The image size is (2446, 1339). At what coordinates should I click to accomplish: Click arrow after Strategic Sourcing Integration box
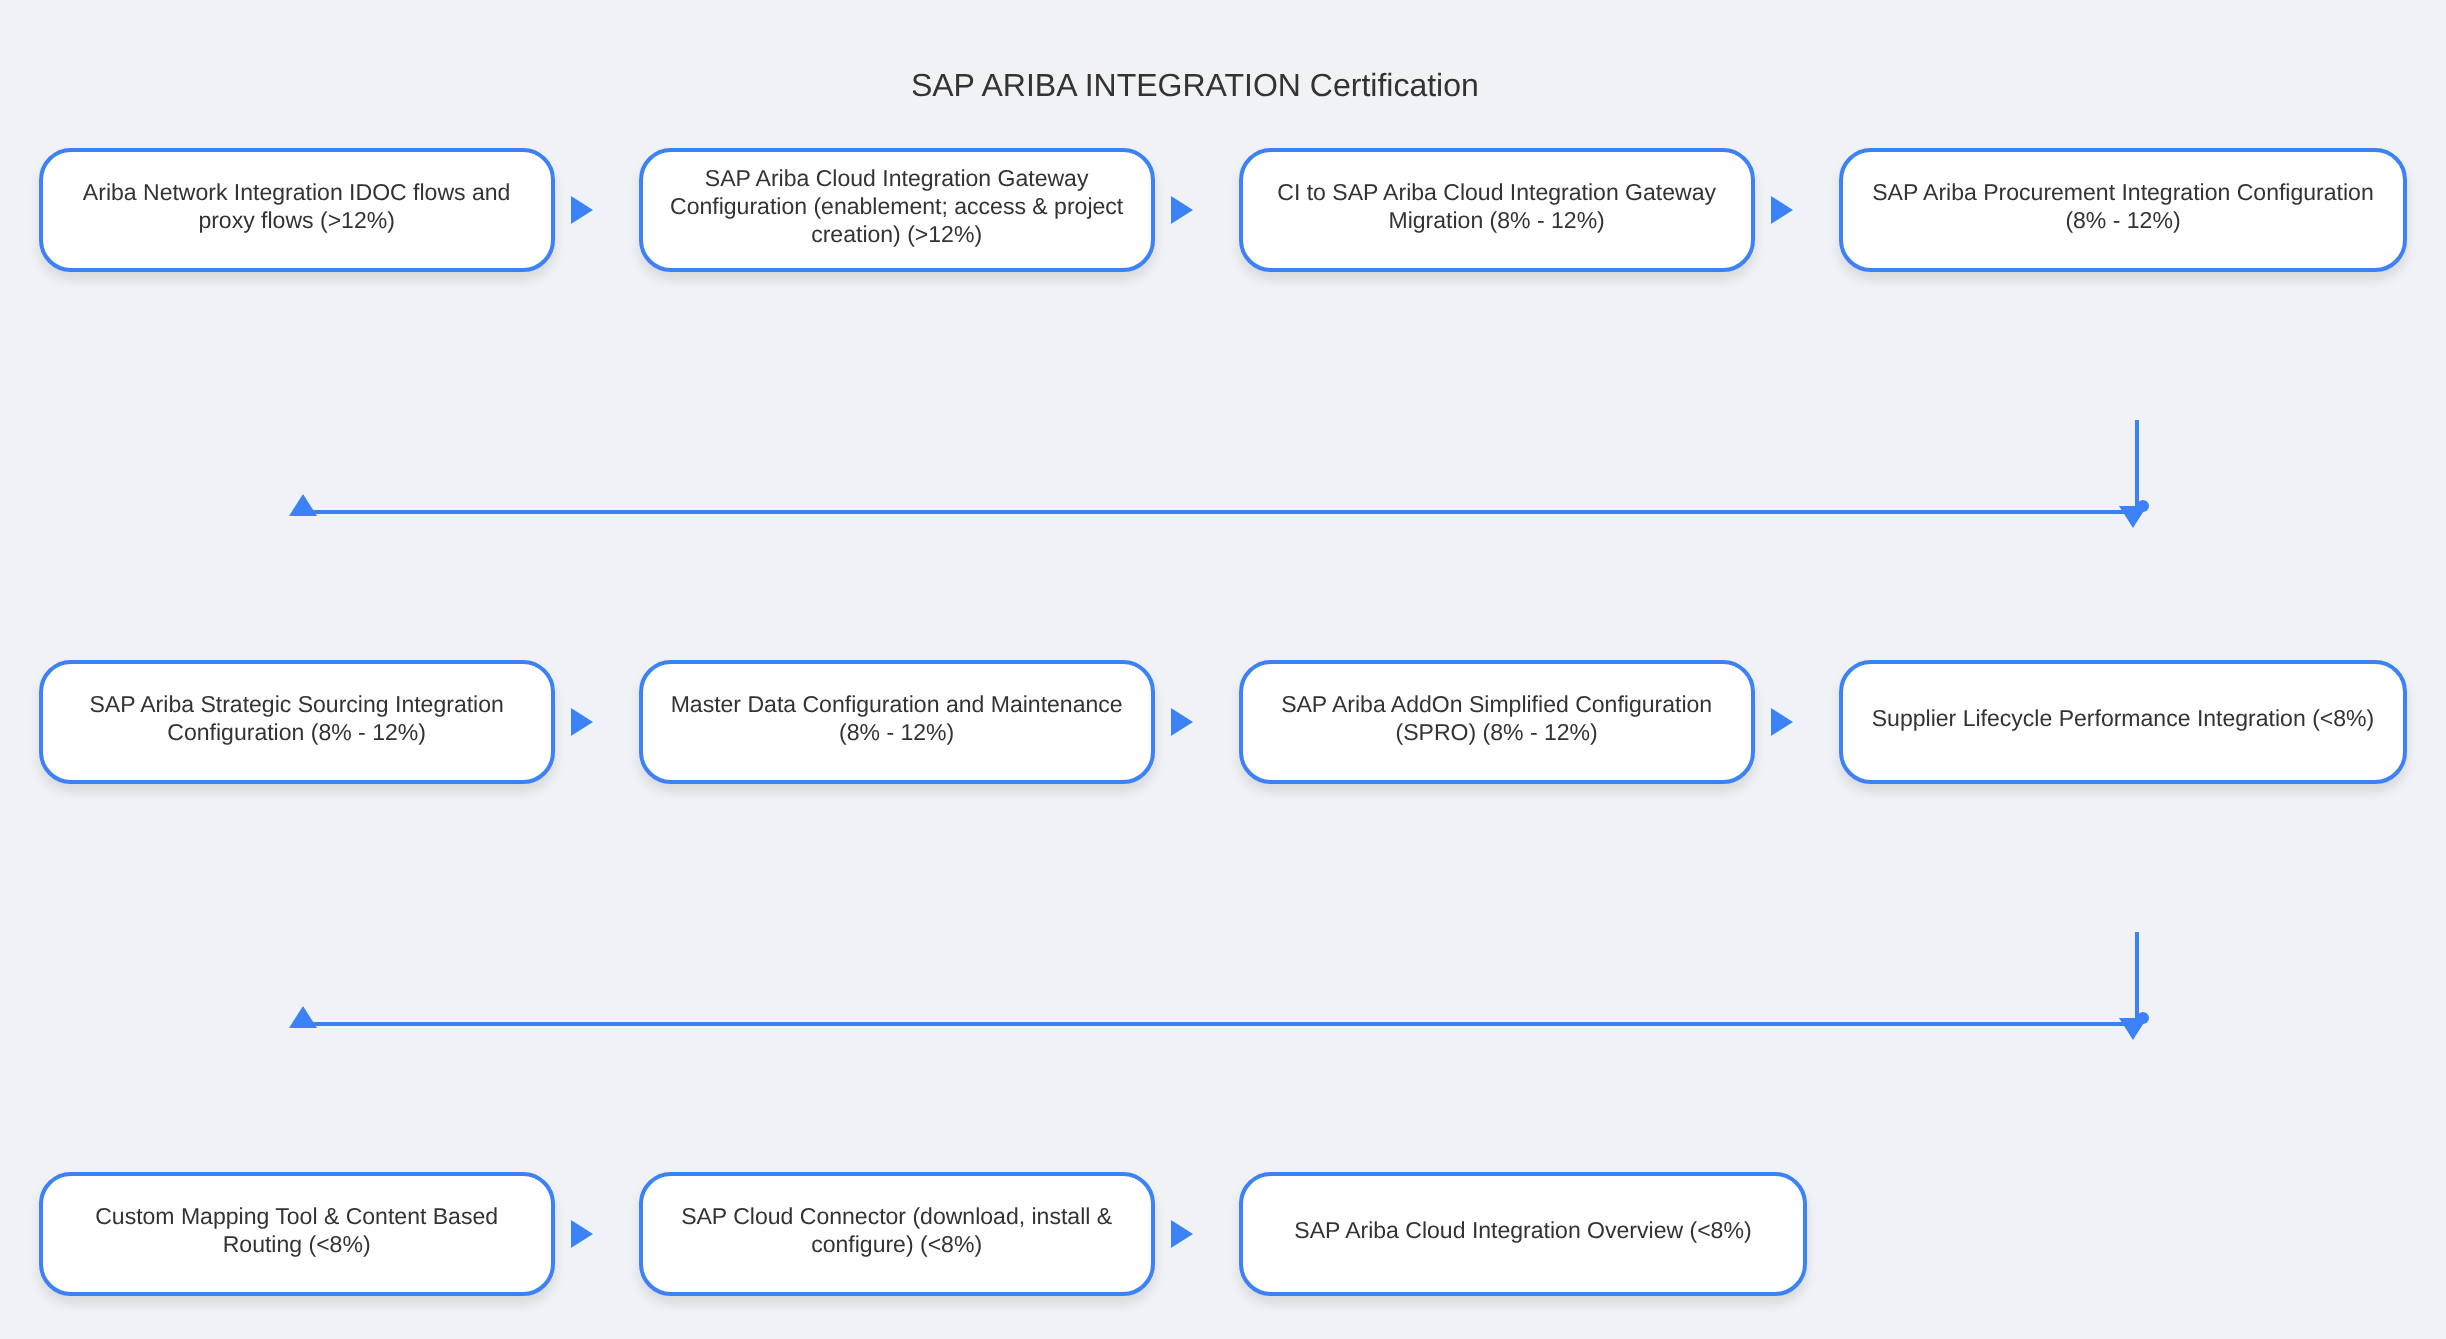(x=581, y=722)
